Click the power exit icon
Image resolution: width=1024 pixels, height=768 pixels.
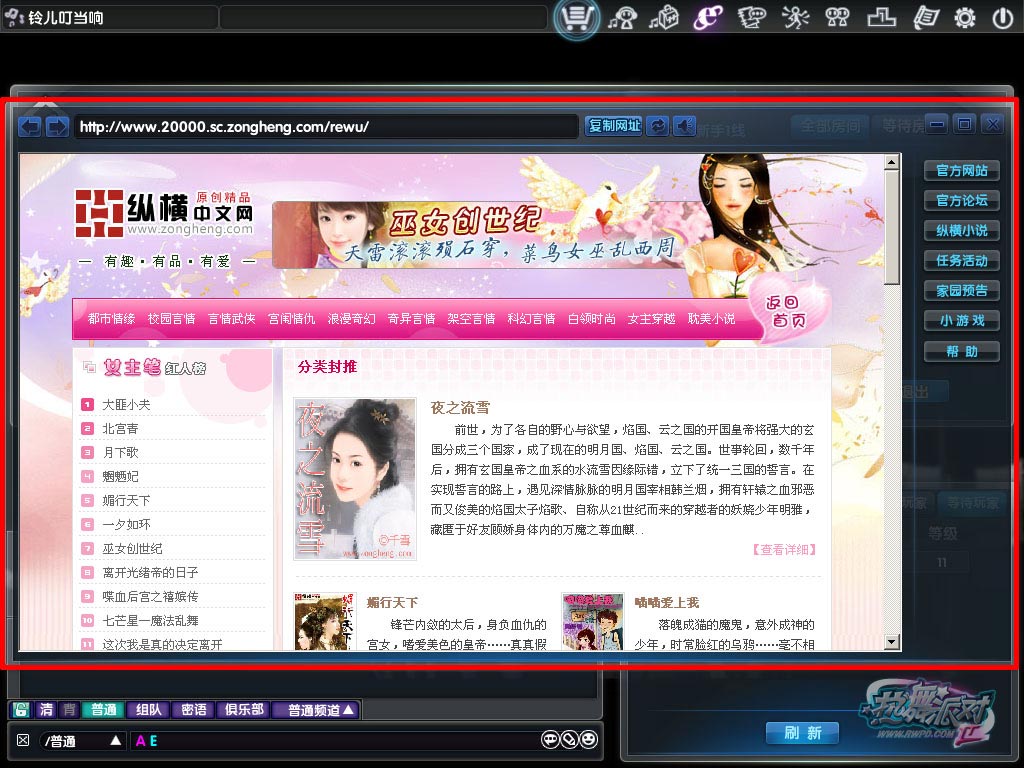point(1002,18)
